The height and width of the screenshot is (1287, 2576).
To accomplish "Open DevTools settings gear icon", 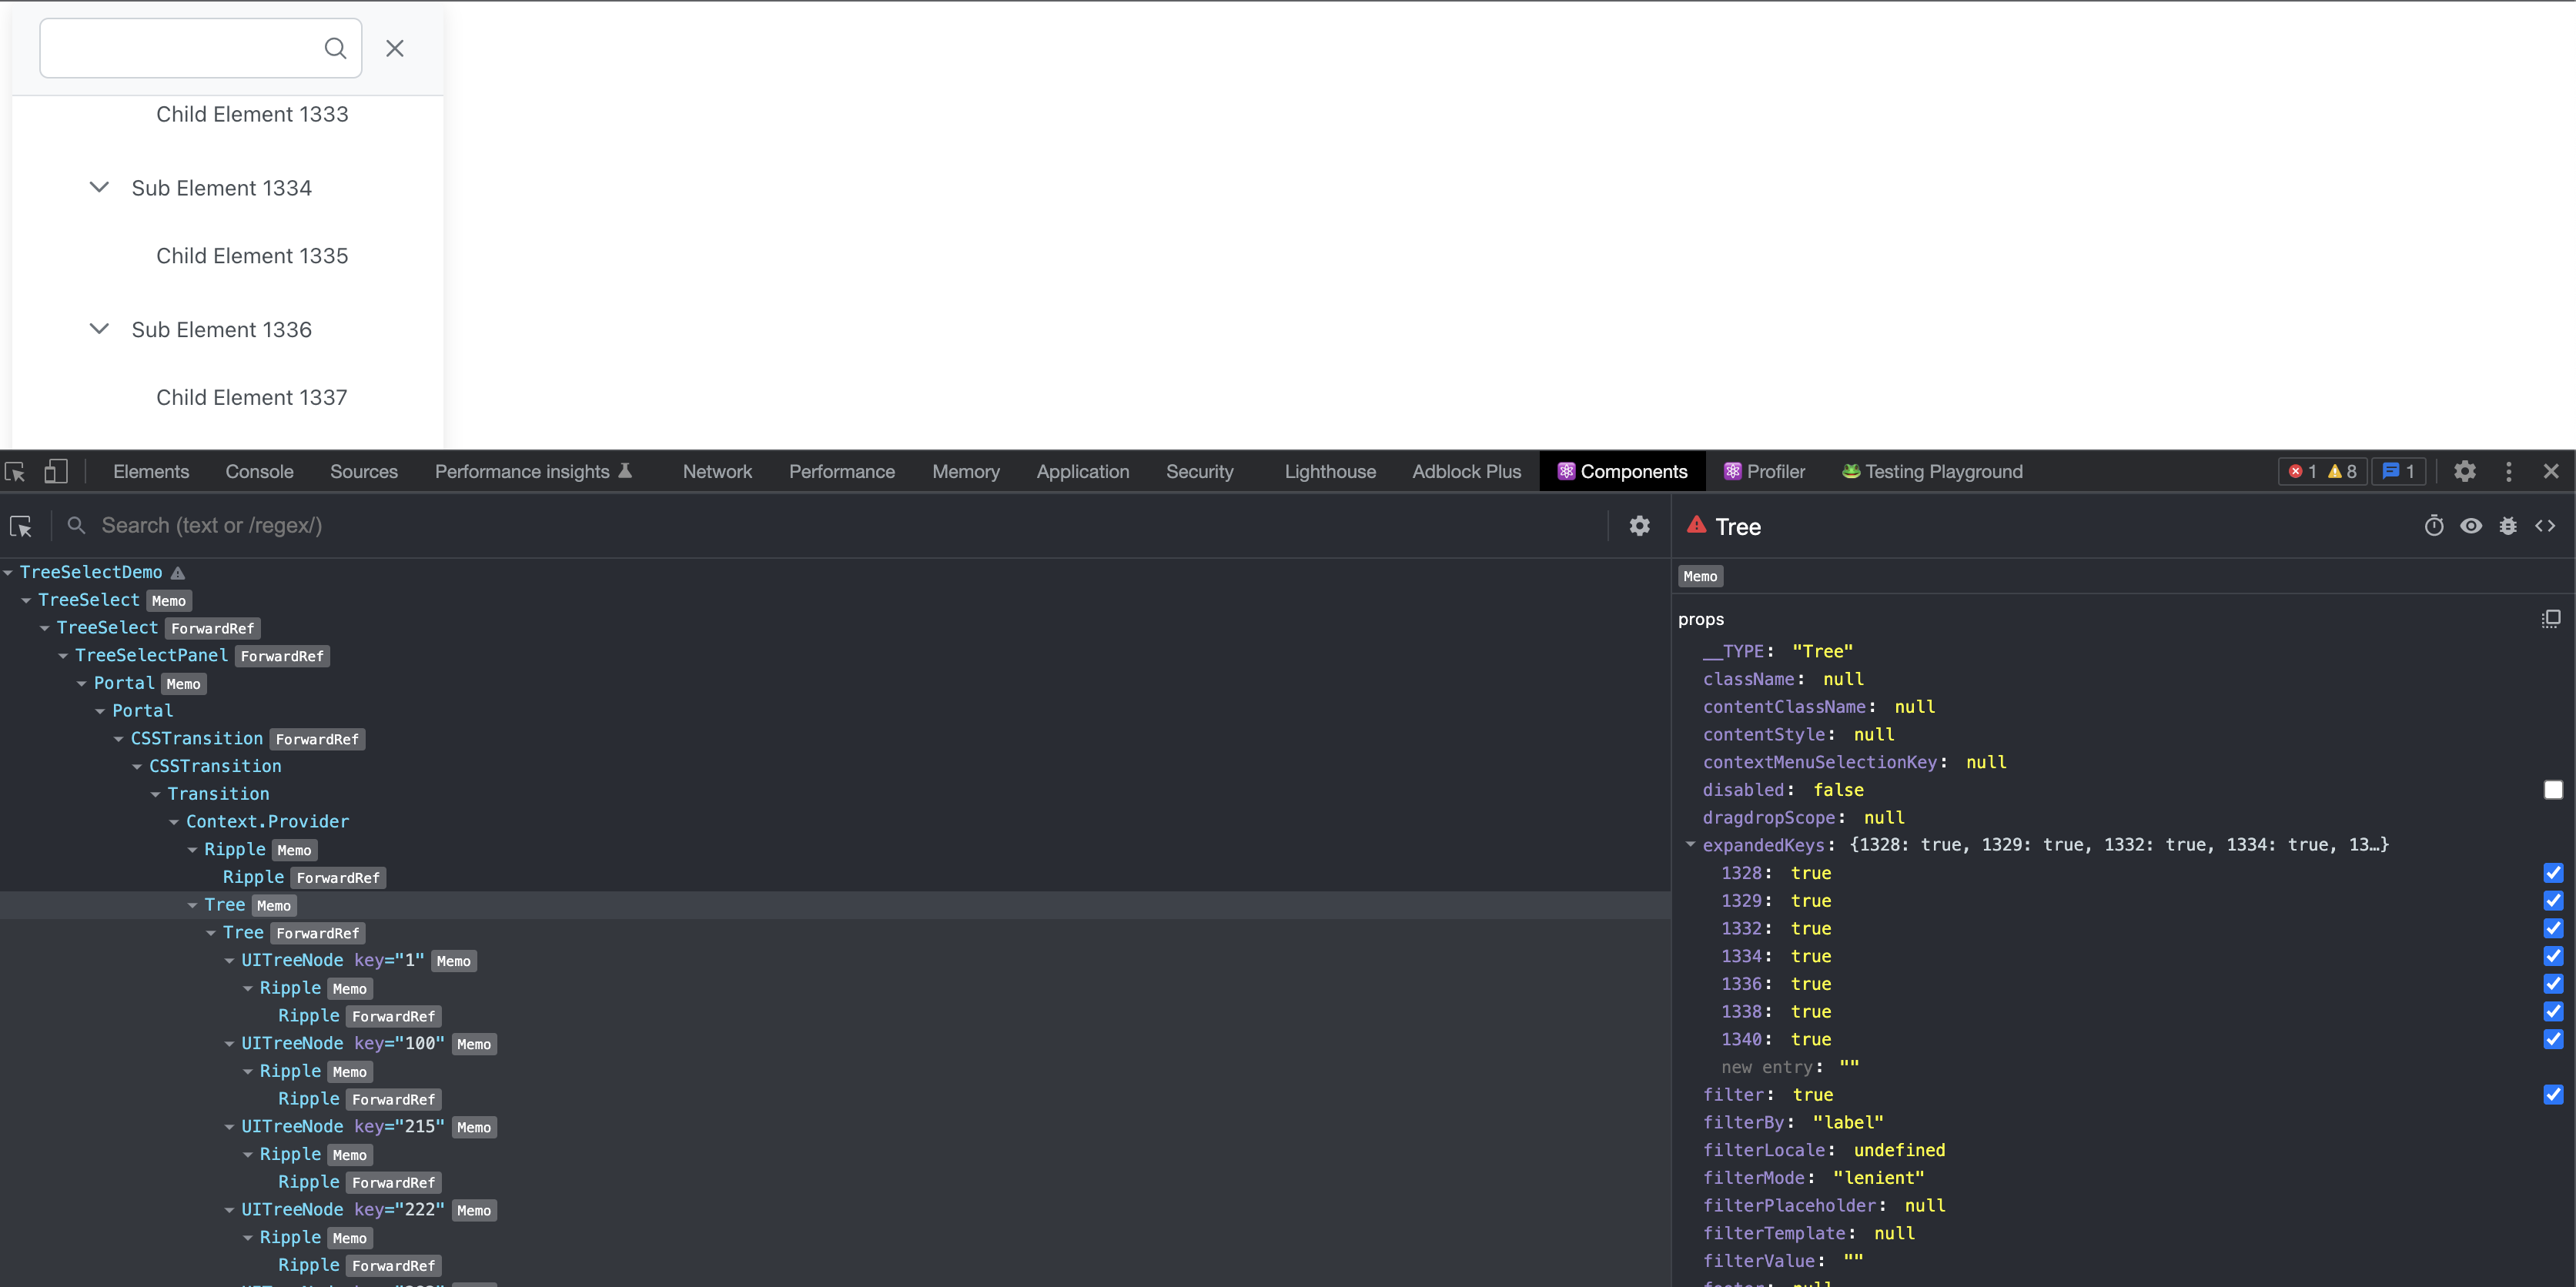I will (2464, 471).
